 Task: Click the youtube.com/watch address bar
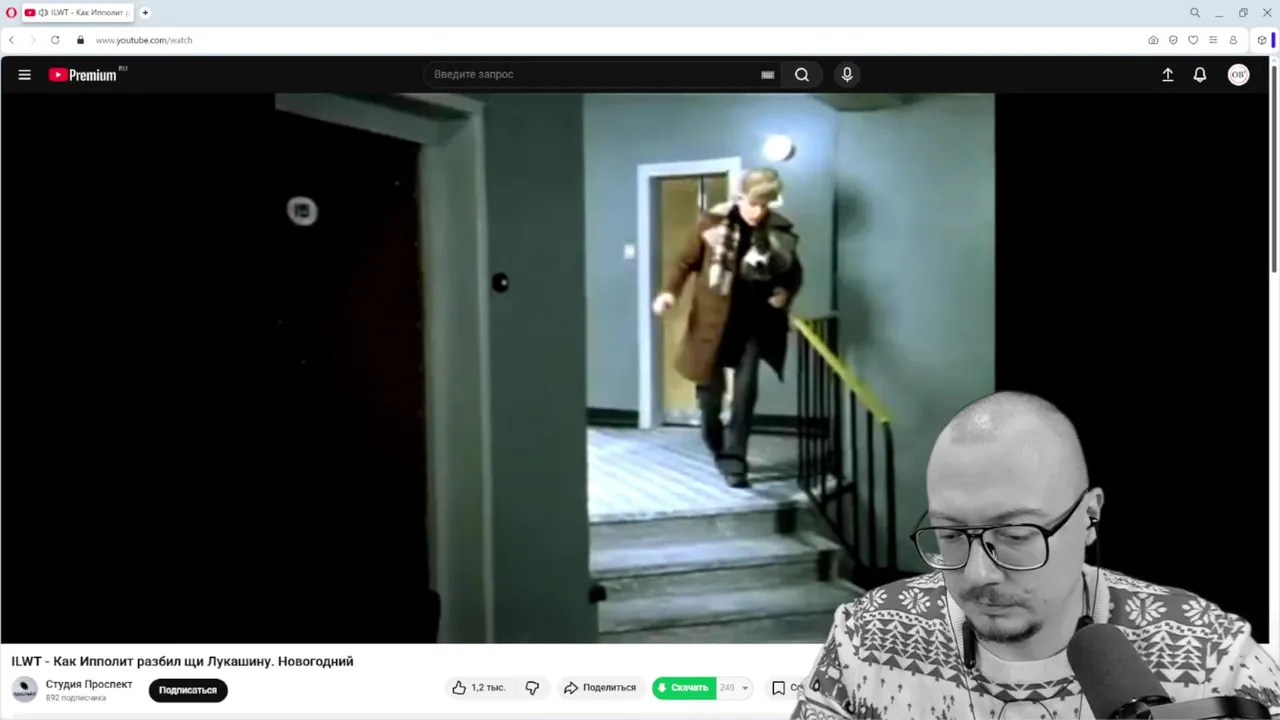click(x=144, y=40)
